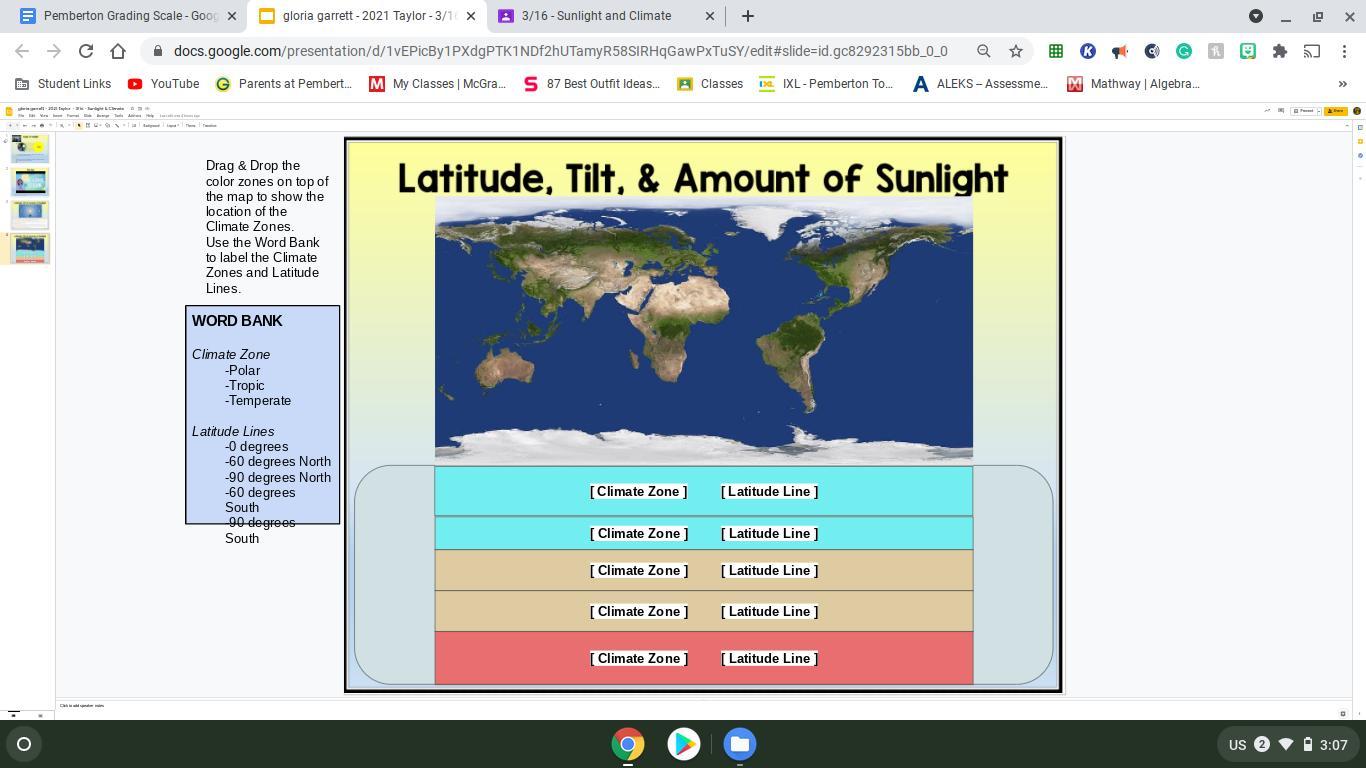Open the YouTube bookmark
The width and height of the screenshot is (1366, 768).
(x=163, y=84)
